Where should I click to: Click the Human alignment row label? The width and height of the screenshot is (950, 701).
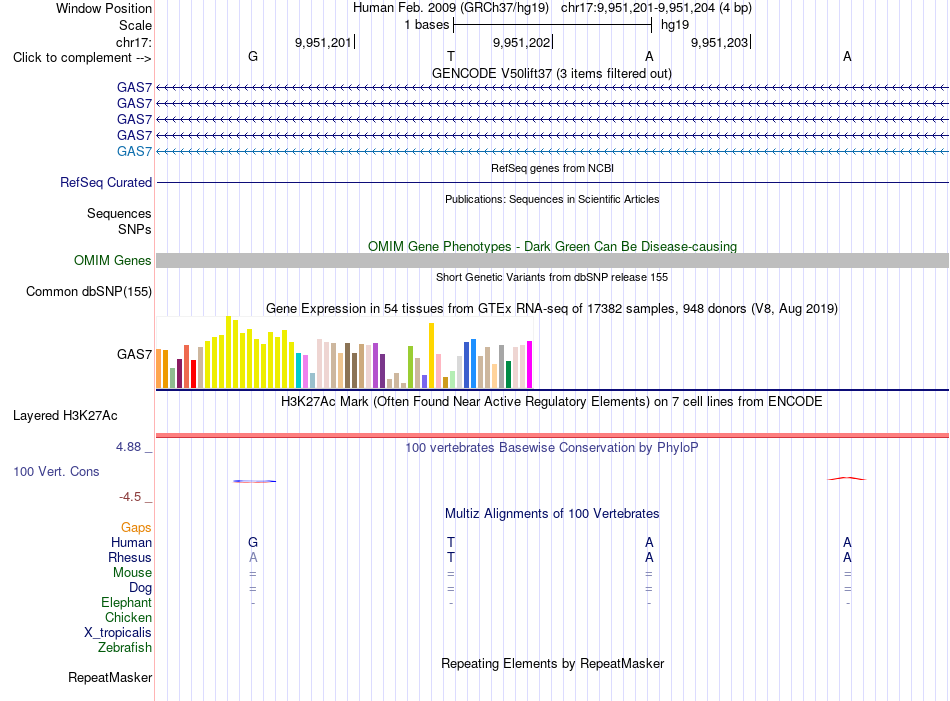(x=131, y=543)
